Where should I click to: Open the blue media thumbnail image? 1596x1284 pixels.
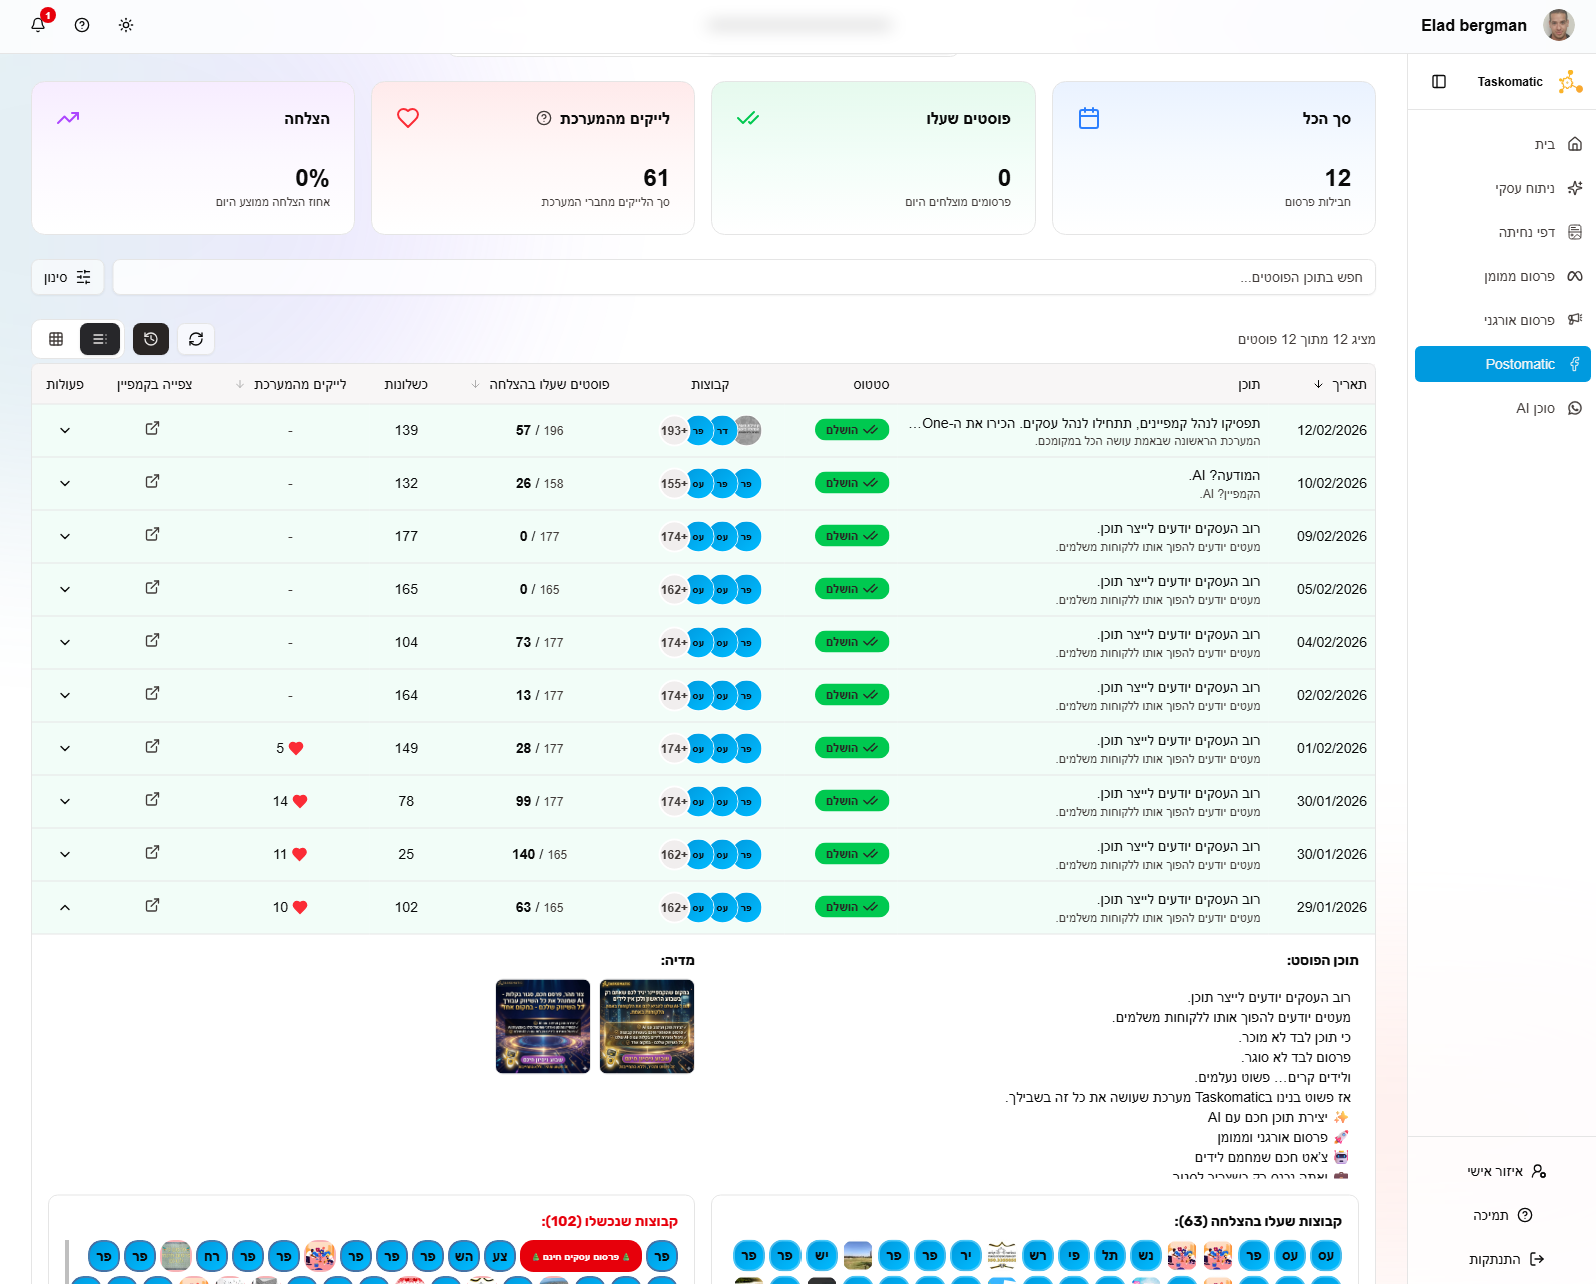click(543, 1026)
